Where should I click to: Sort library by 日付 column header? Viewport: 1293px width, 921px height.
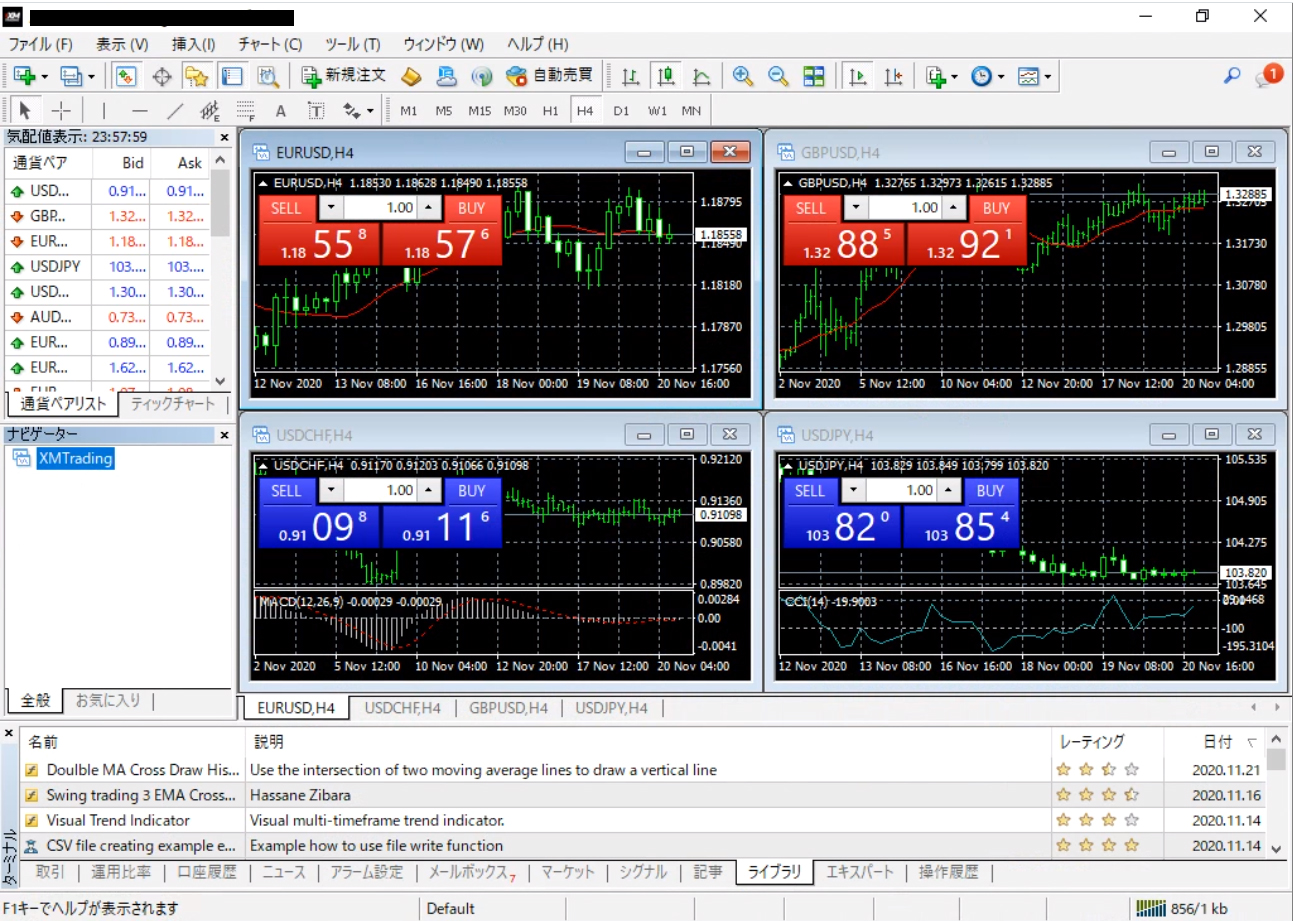coord(1216,741)
